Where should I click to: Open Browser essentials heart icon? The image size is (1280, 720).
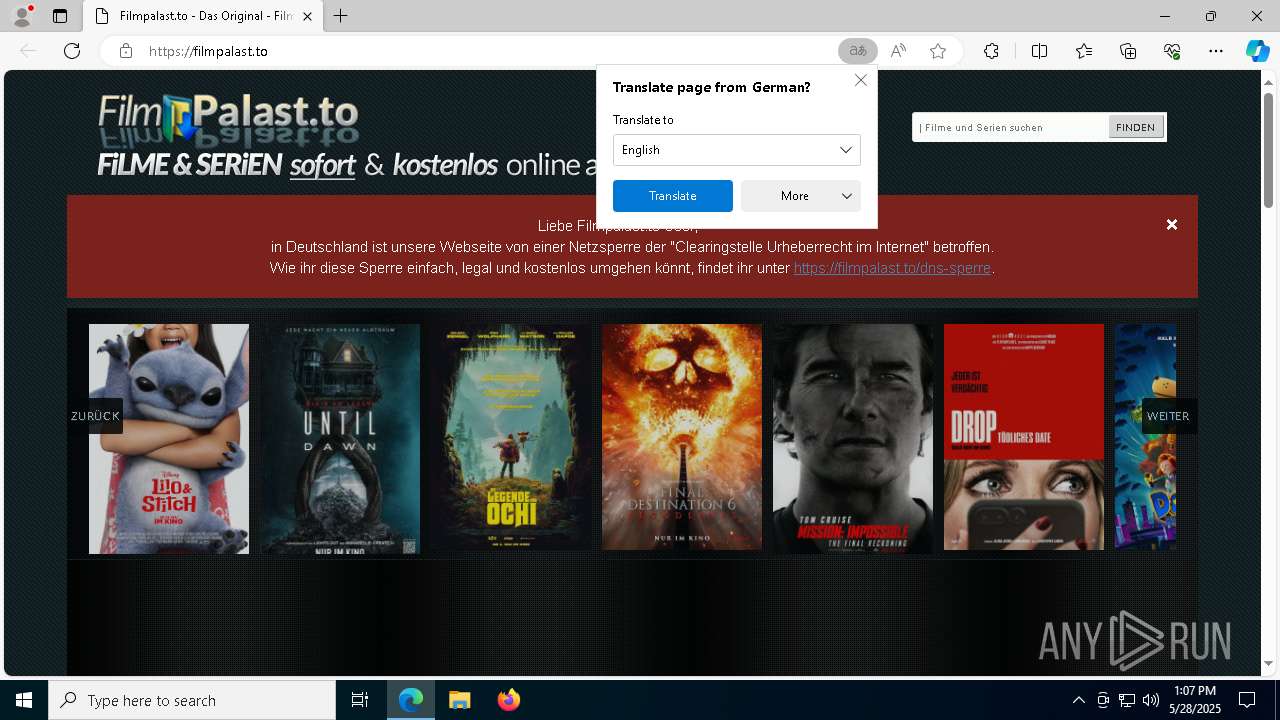coord(1172,51)
